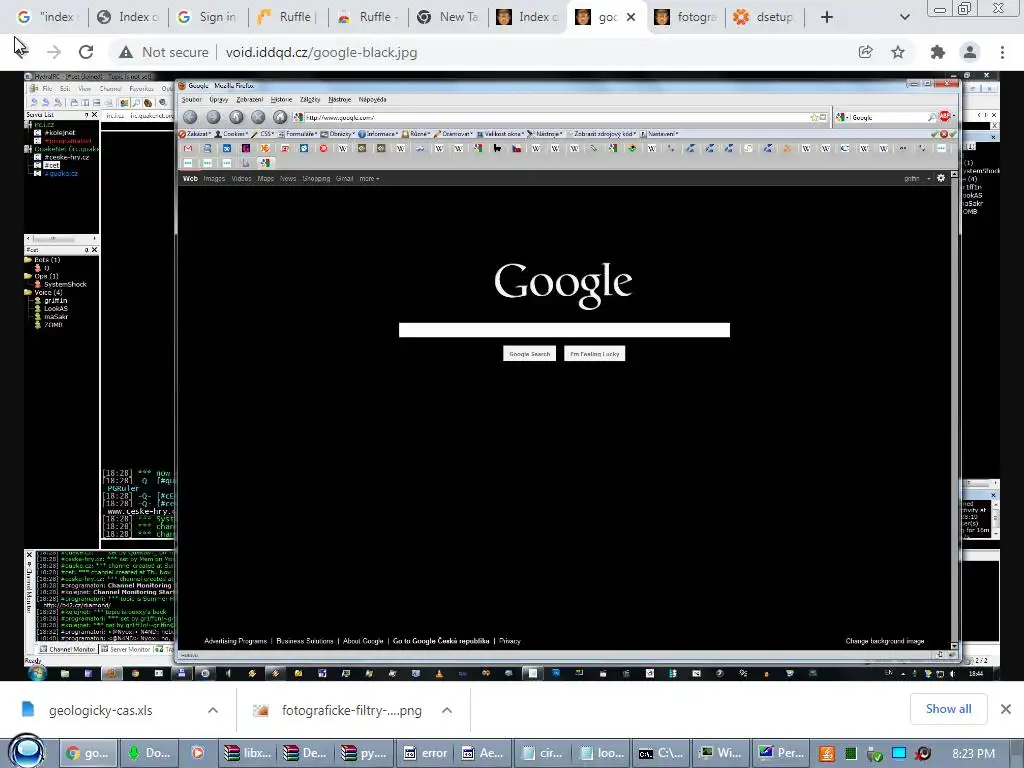Screen dimensions: 1024x768
Task: Switch to the dsetup tab
Action: [x=765, y=17]
